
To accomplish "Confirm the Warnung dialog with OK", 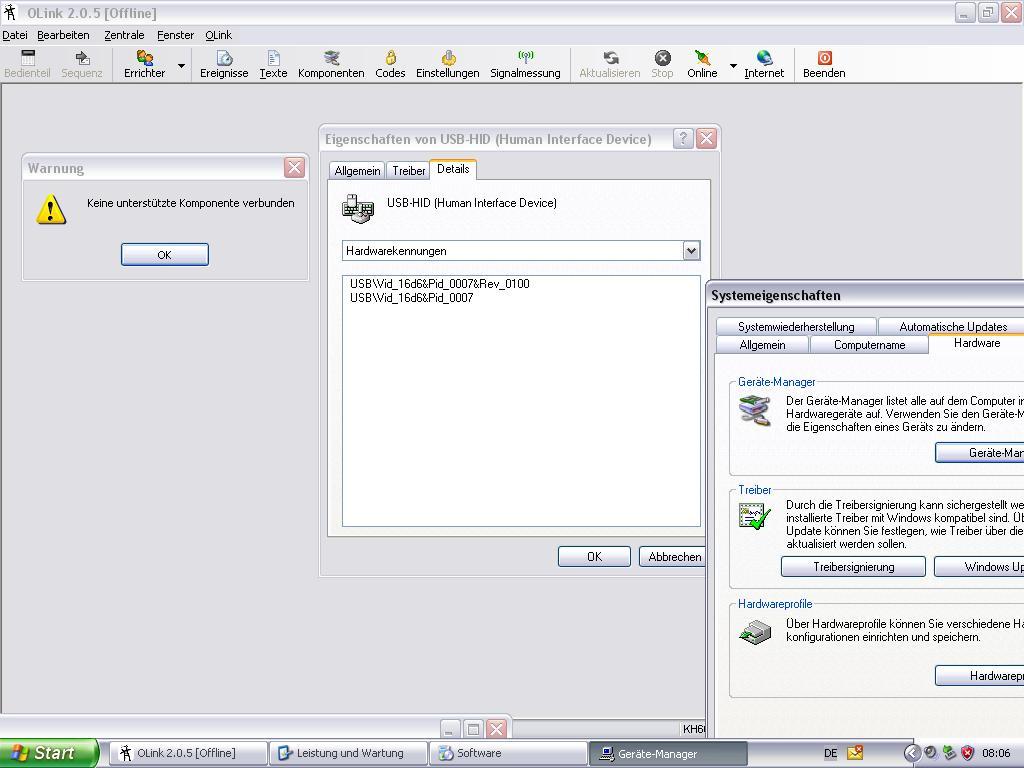I will click(x=164, y=255).
